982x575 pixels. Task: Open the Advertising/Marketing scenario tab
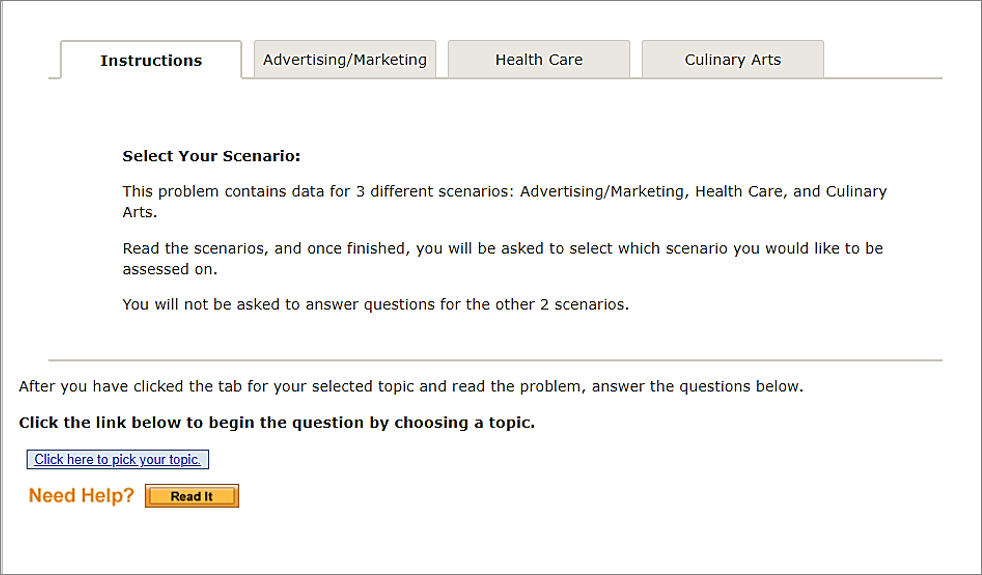[345, 60]
